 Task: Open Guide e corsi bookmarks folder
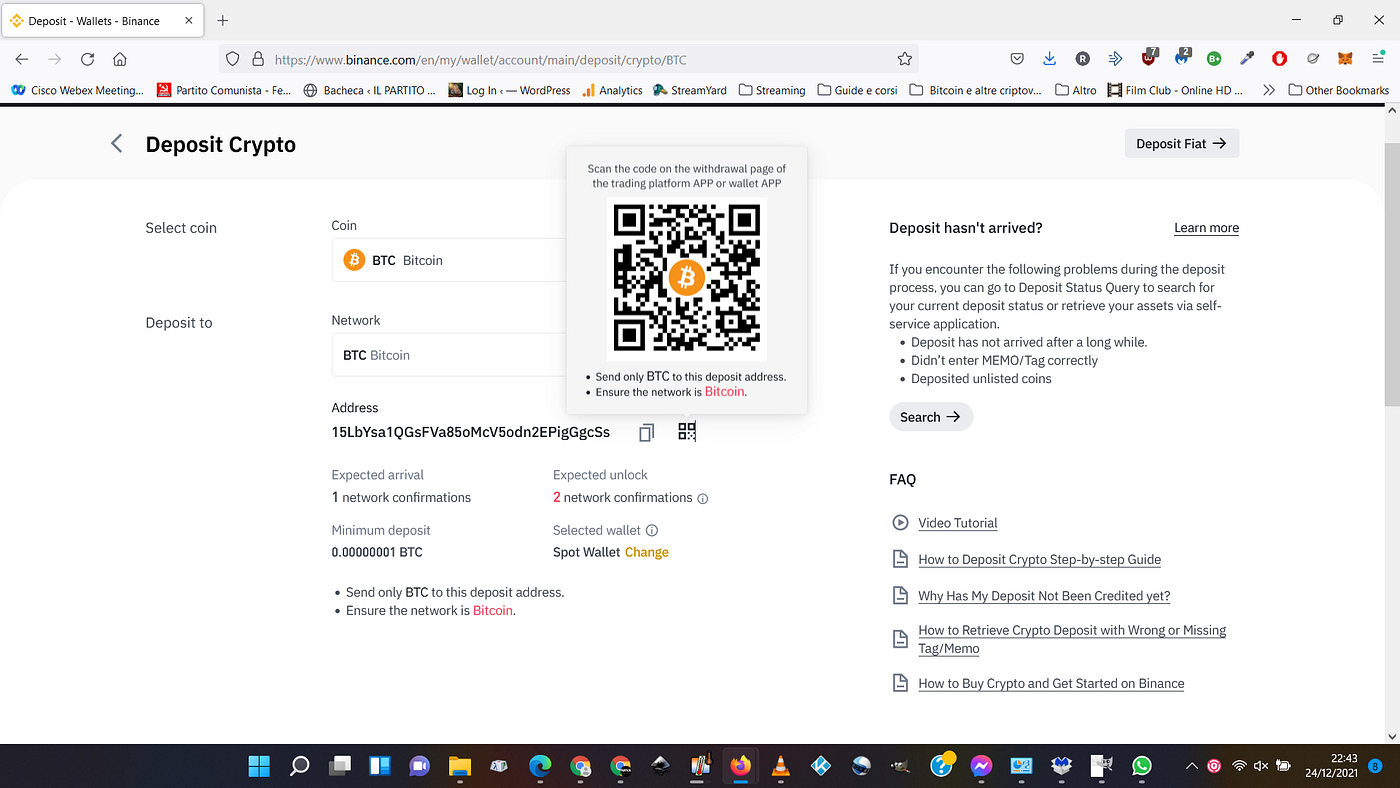point(858,90)
